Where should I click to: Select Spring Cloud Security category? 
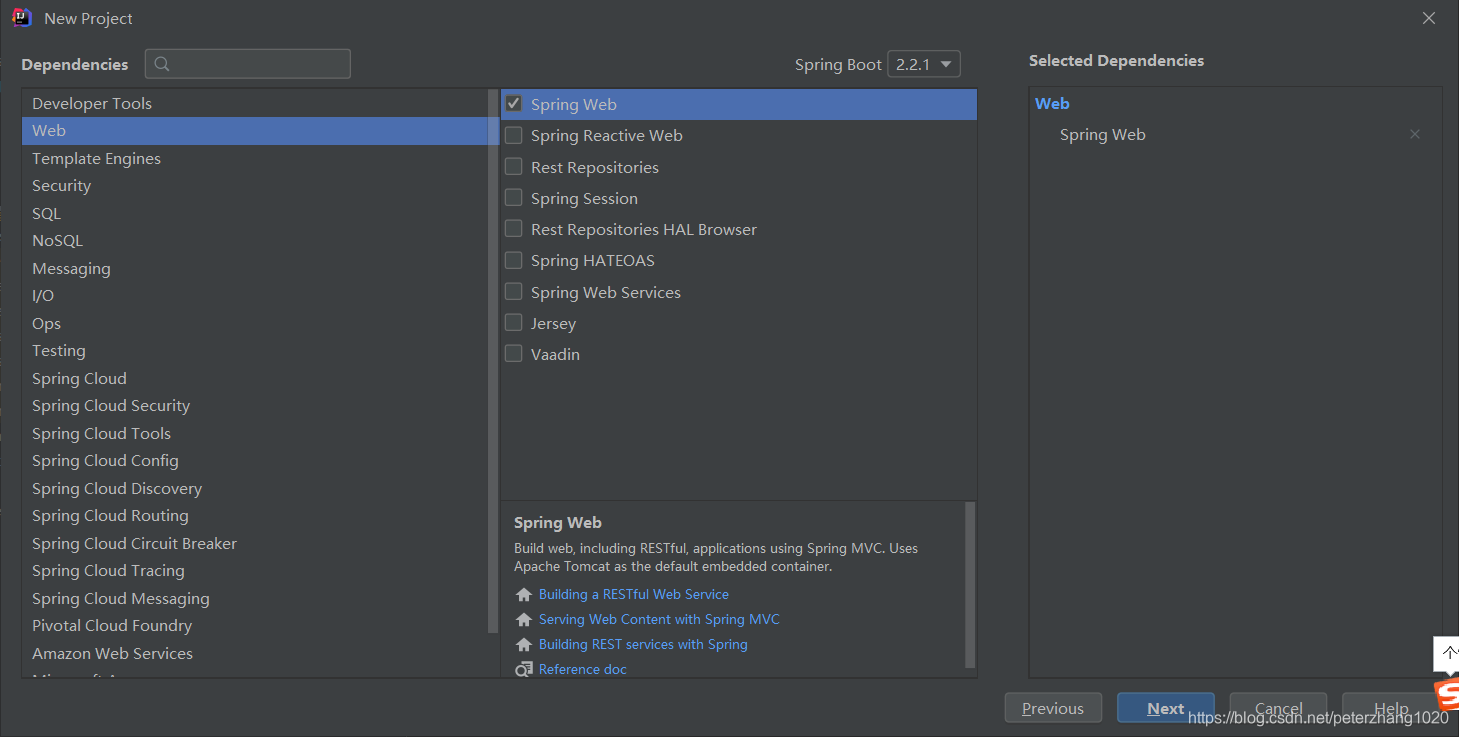pos(255,406)
